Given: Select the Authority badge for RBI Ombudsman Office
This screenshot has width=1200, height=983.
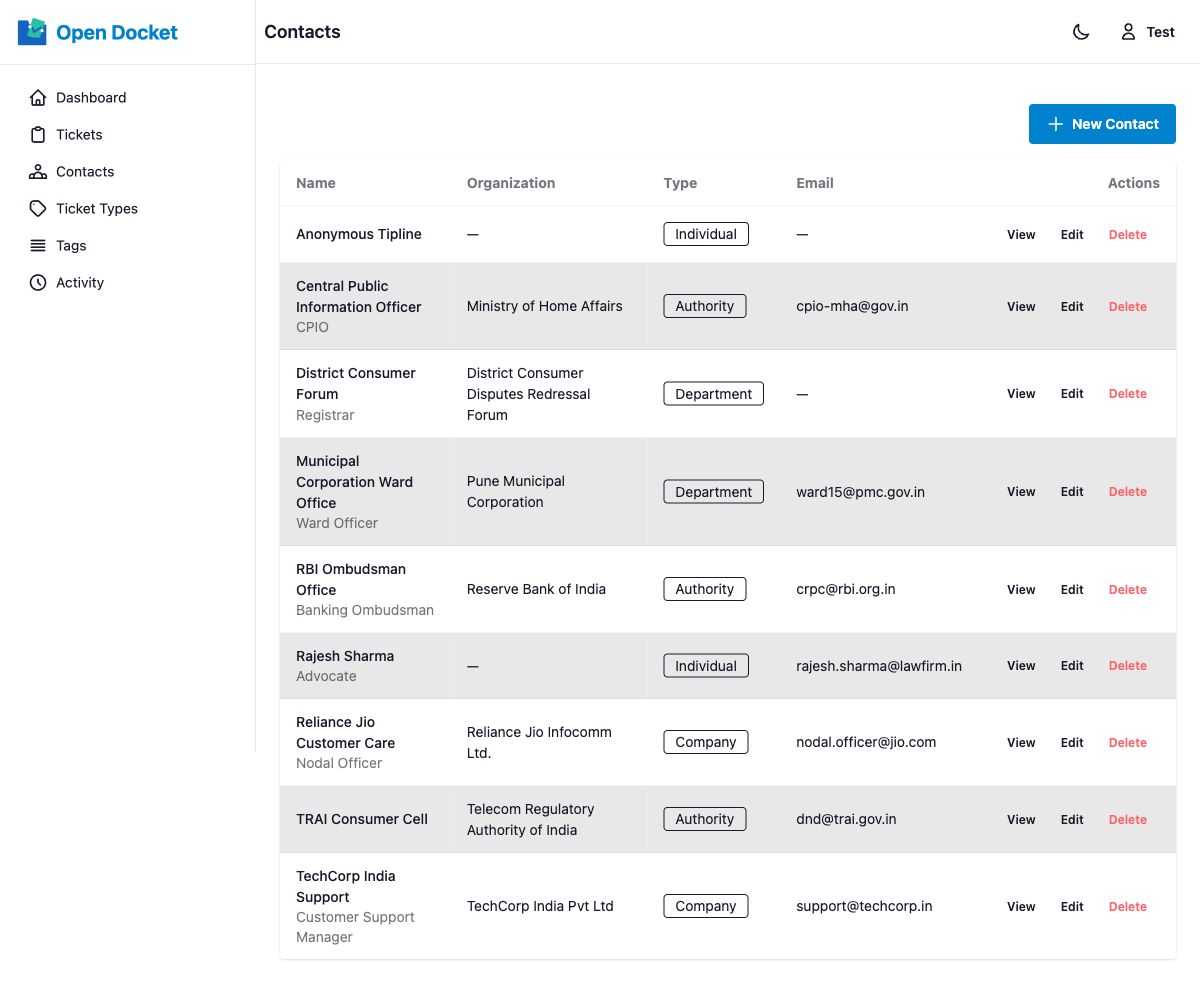Looking at the screenshot, I should coord(704,589).
